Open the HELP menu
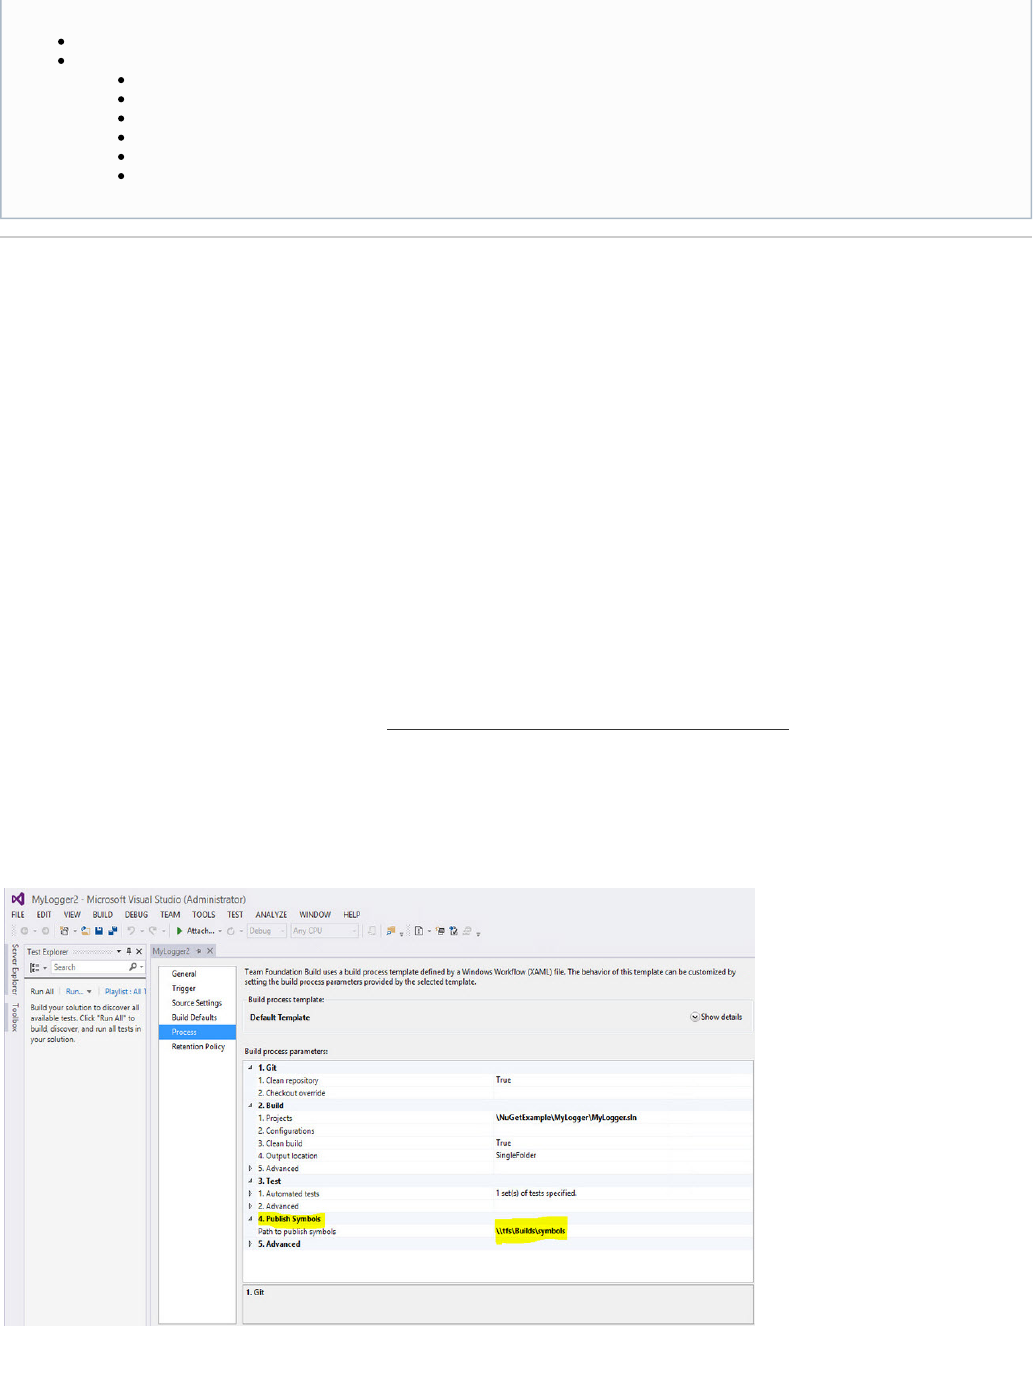The height and width of the screenshot is (1392, 1033). coord(352,914)
